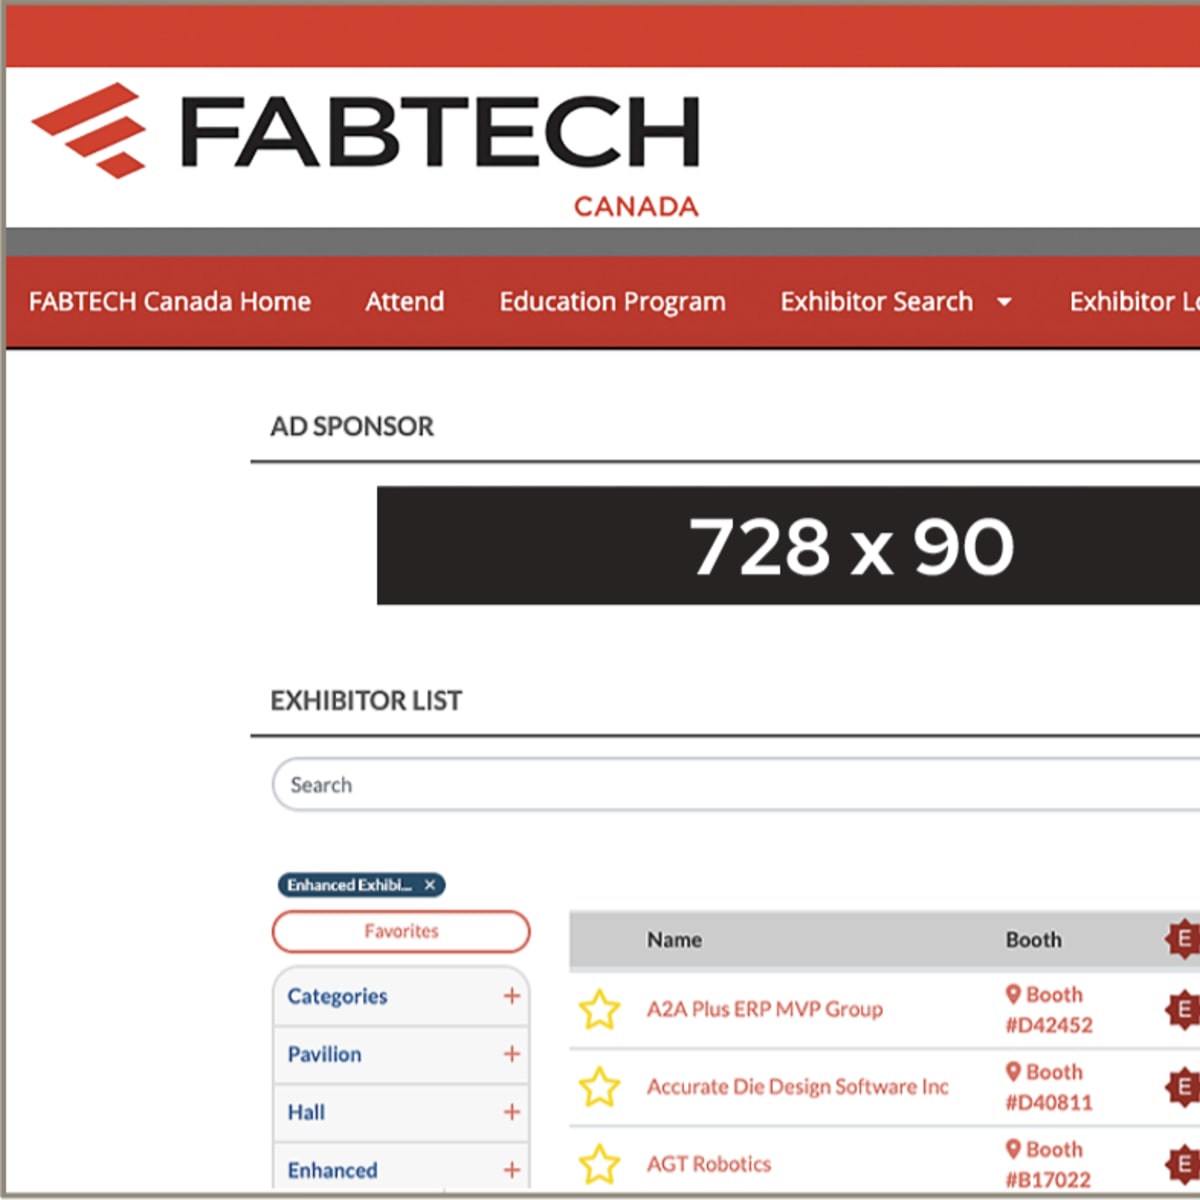
Task: Open AGT Robotics exhibitor listing
Action: click(709, 1164)
